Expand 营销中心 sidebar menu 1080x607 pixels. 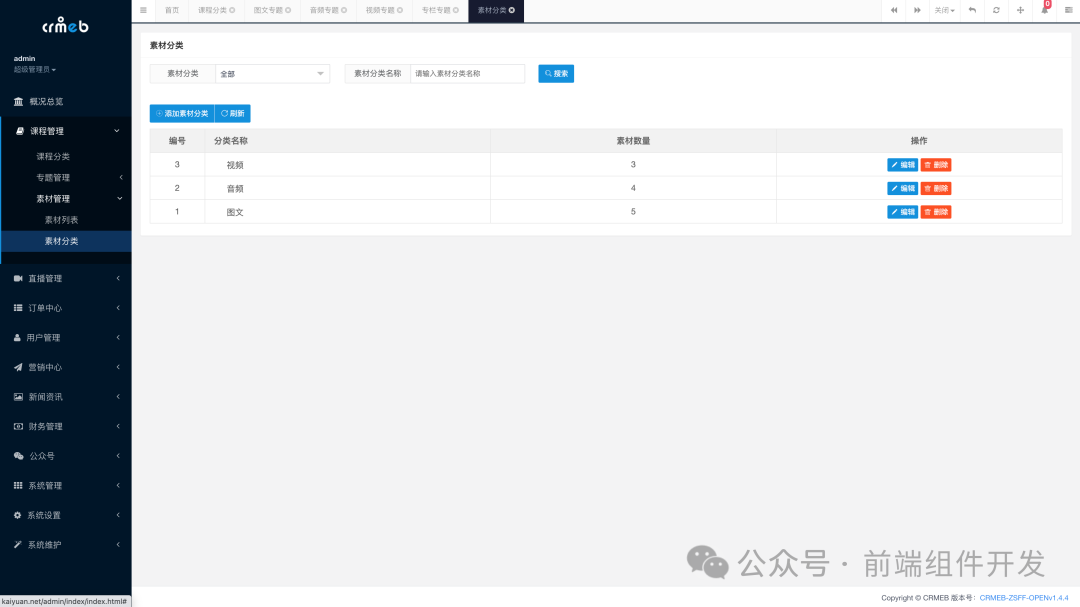65,367
